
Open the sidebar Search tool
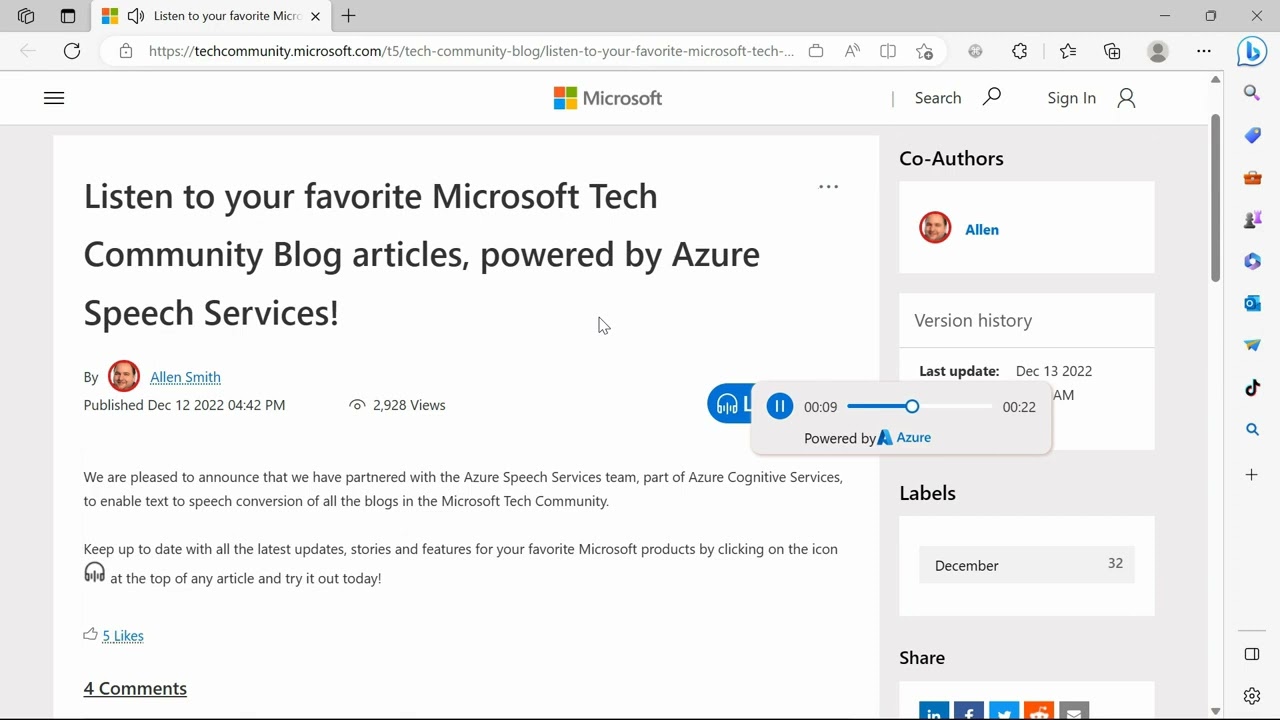point(1252,93)
